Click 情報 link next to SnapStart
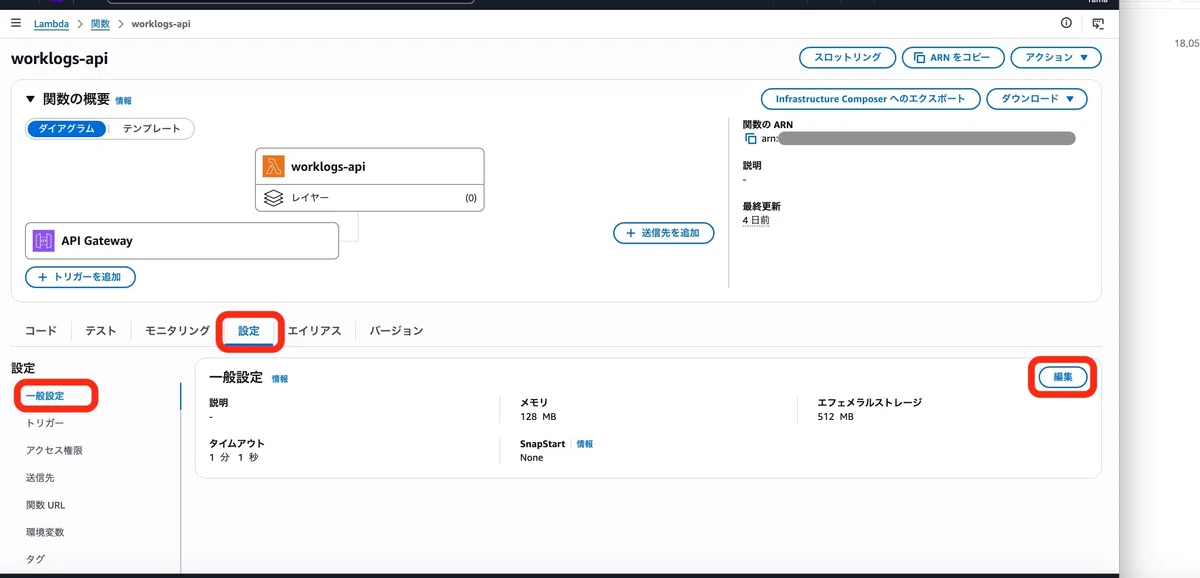 (584, 444)
